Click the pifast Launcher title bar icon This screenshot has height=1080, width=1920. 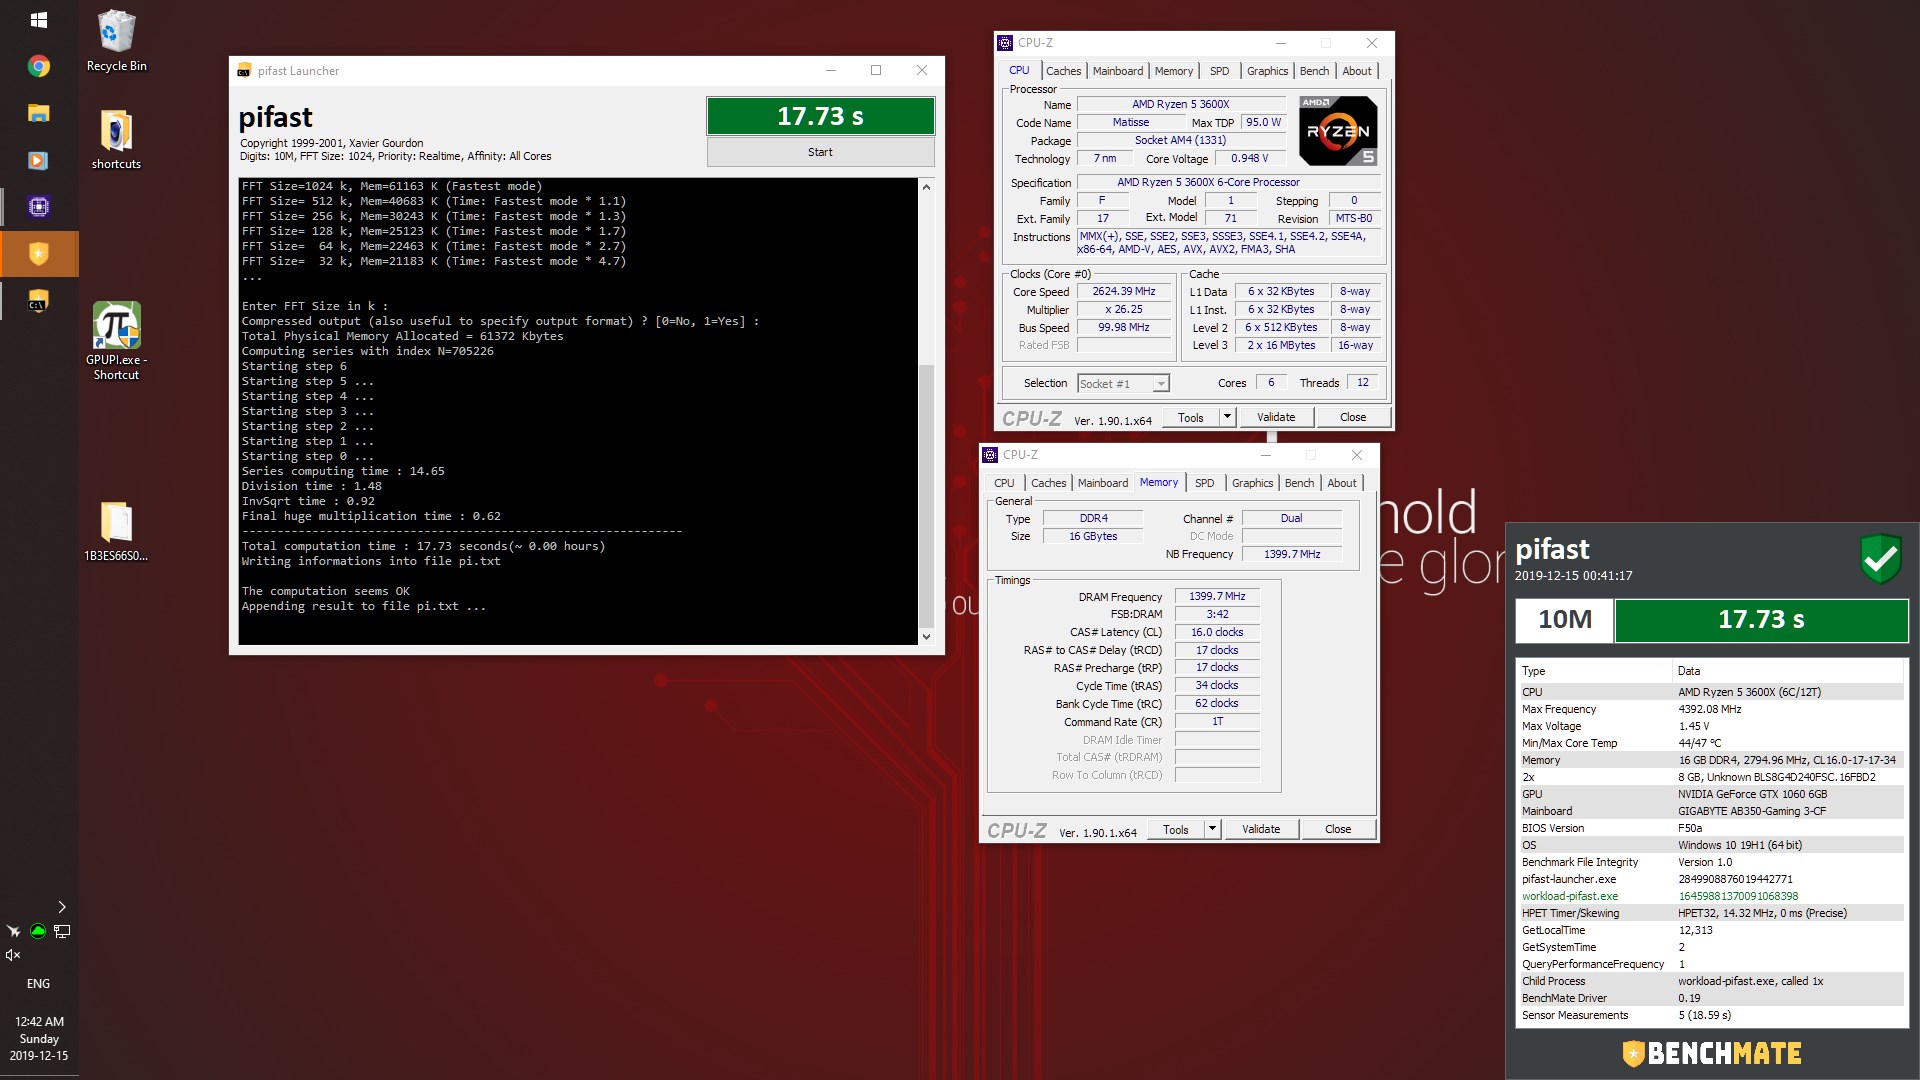tap(243, 71)
